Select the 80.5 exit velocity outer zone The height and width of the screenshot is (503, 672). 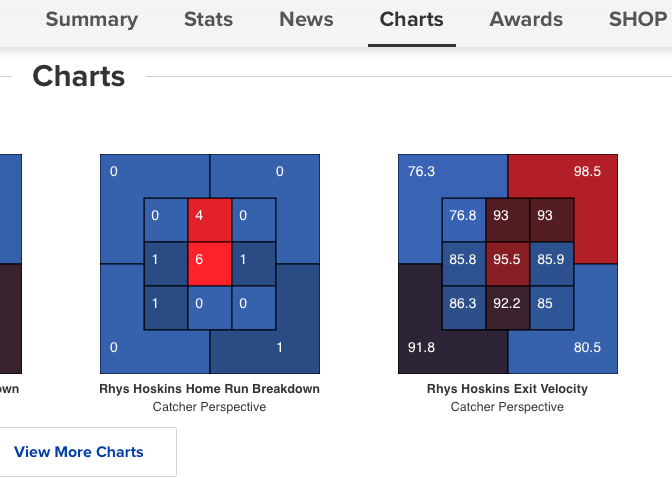click(588, 348)
